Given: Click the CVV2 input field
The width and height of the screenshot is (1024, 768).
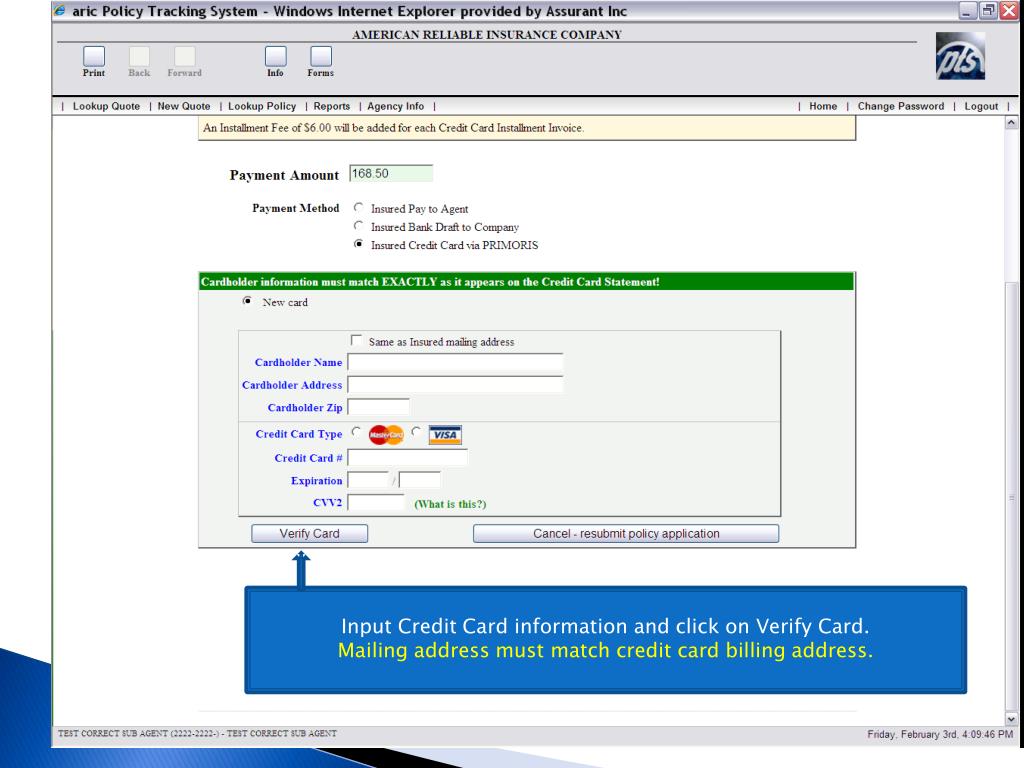Looking at the screenshot, I should coord(376,503).
